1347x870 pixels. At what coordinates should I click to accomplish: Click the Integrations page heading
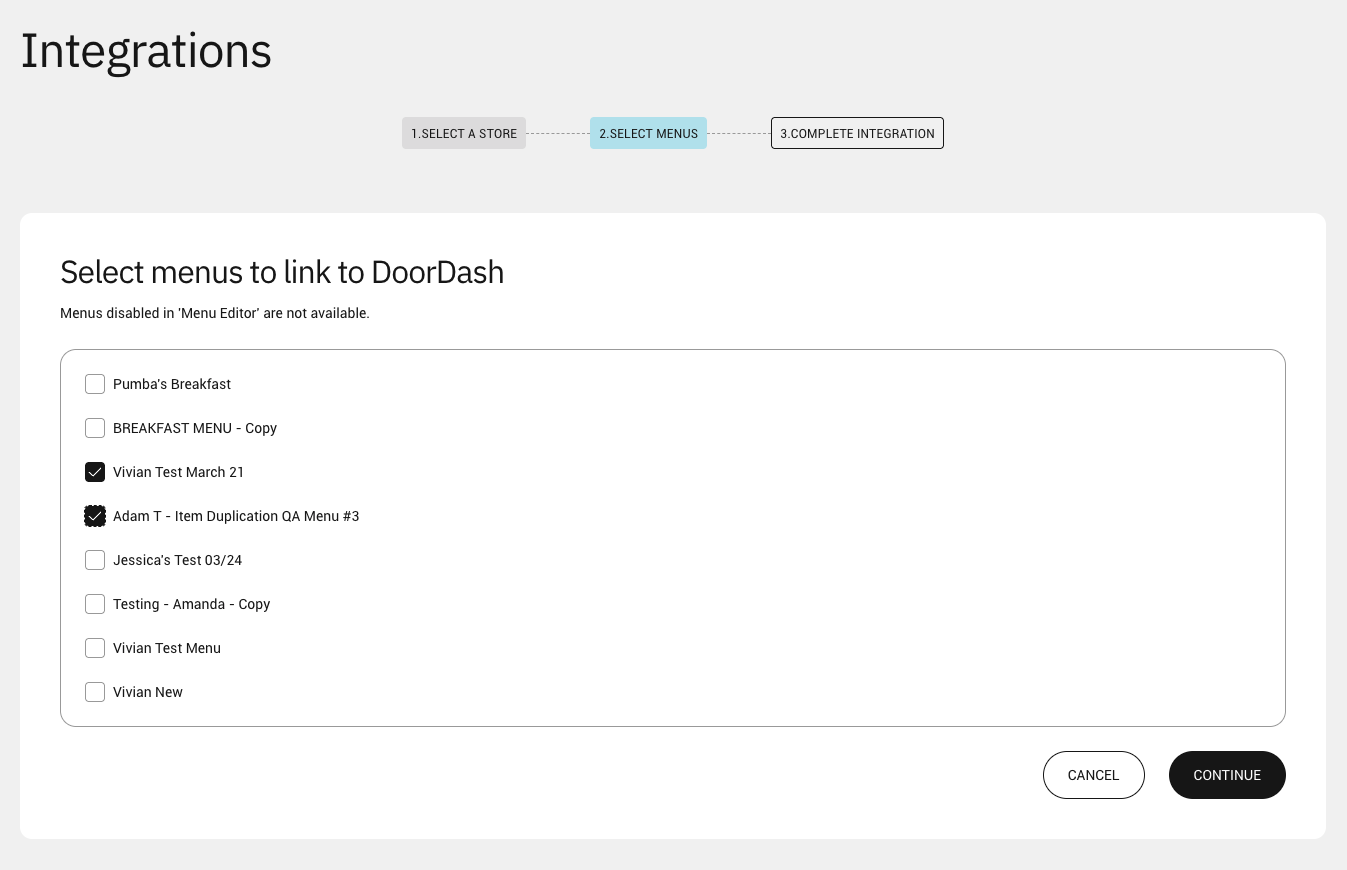tap(145, 50)
